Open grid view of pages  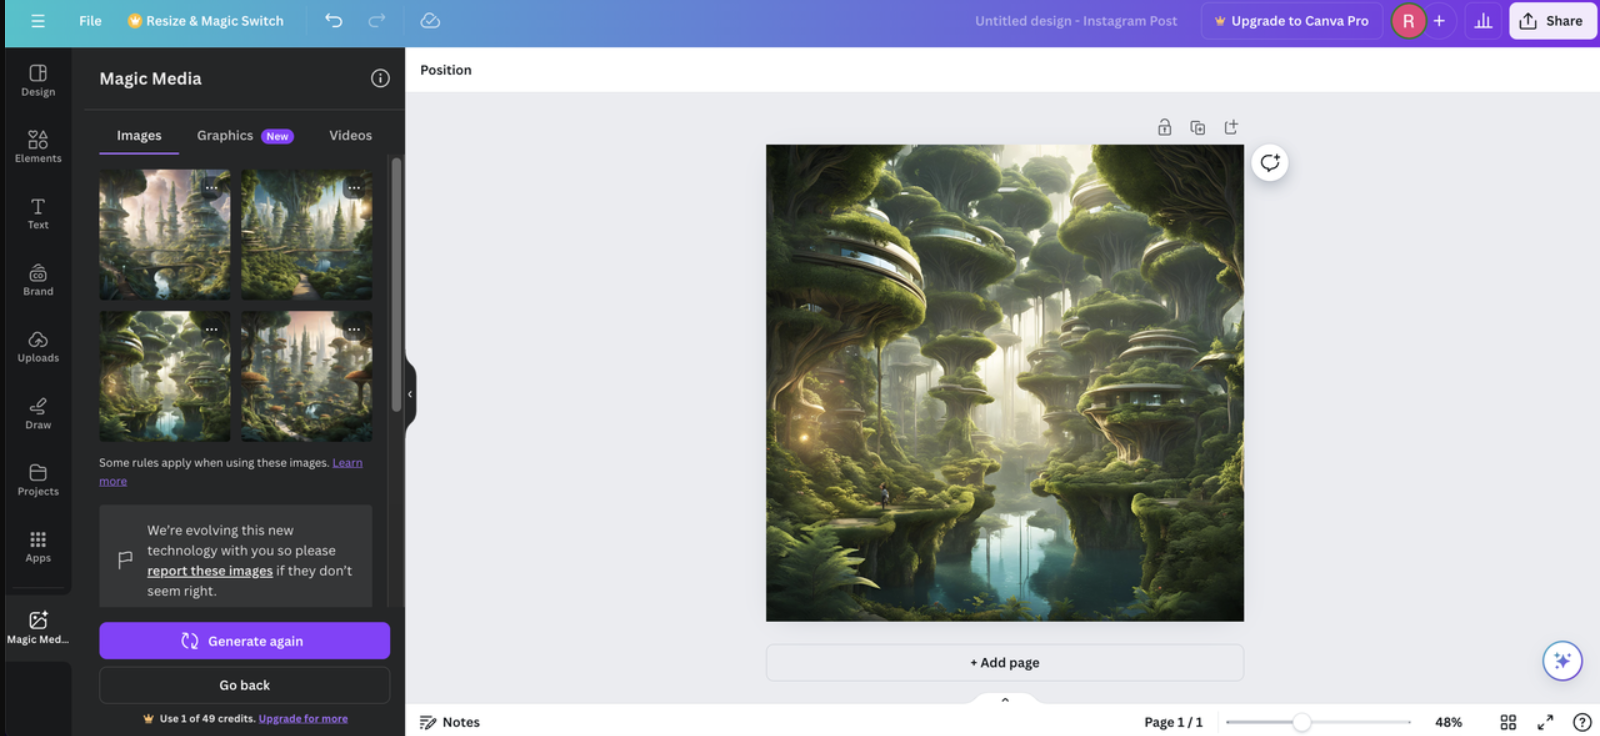pos(1508,722)
